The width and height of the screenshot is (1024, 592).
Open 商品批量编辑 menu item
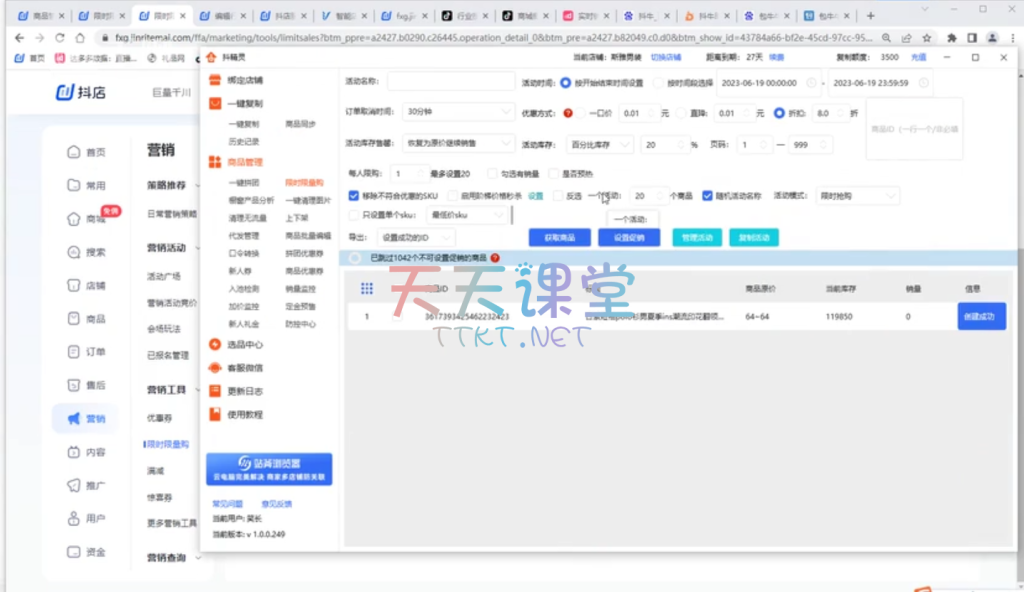point(307,236)
